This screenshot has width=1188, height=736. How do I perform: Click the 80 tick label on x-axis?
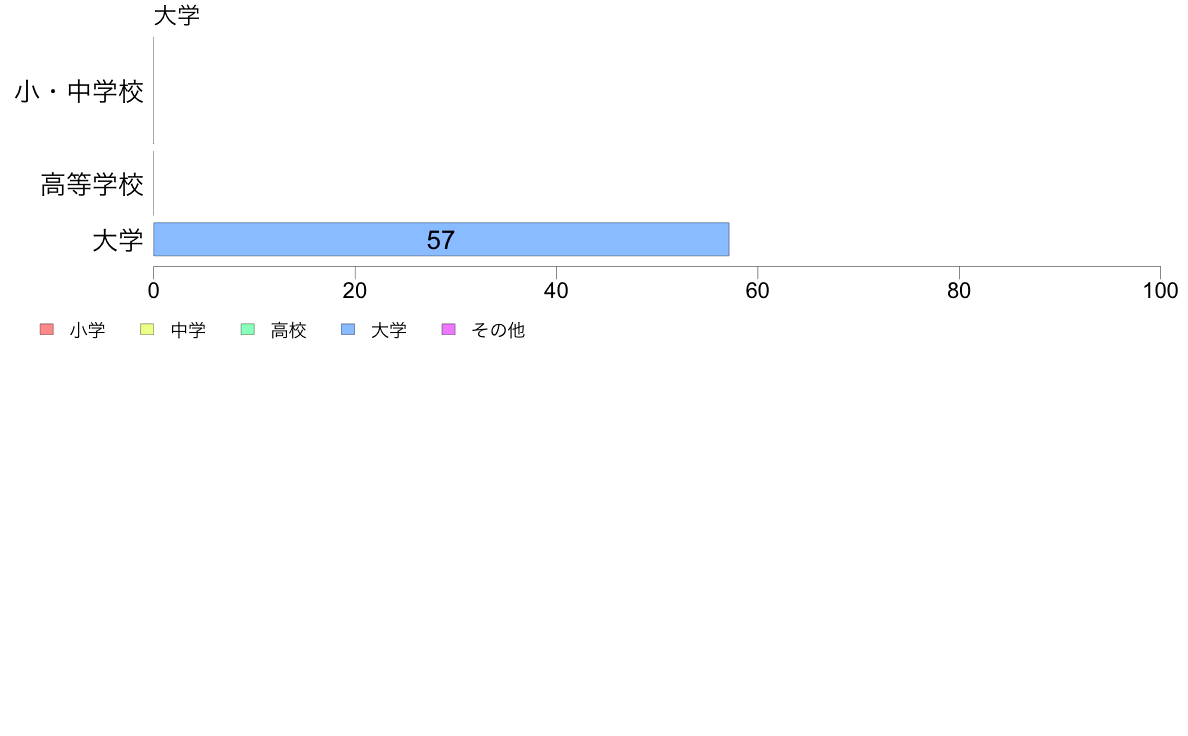[x=959, y=290]
